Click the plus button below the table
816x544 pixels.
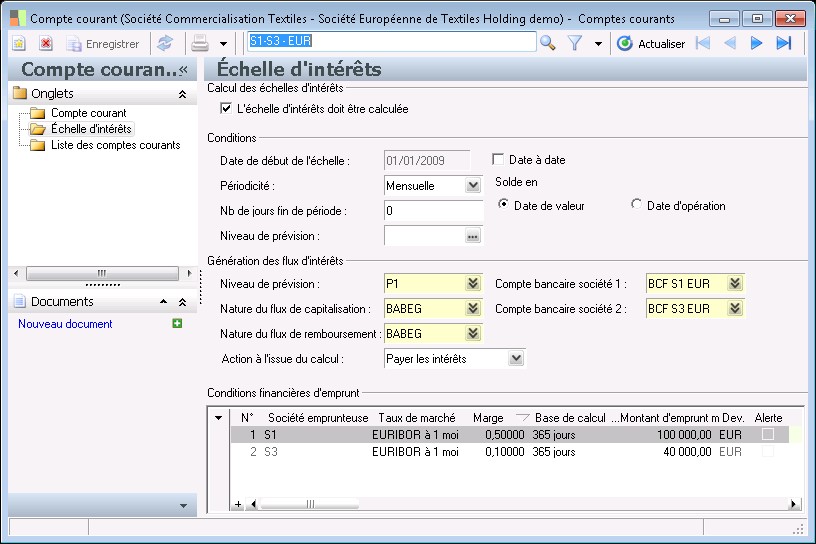pos(238,504)
